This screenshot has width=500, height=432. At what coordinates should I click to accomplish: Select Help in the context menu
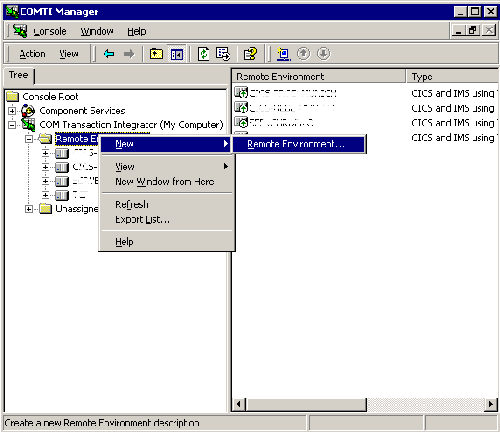pyautogui.click(x=166, y=242)
